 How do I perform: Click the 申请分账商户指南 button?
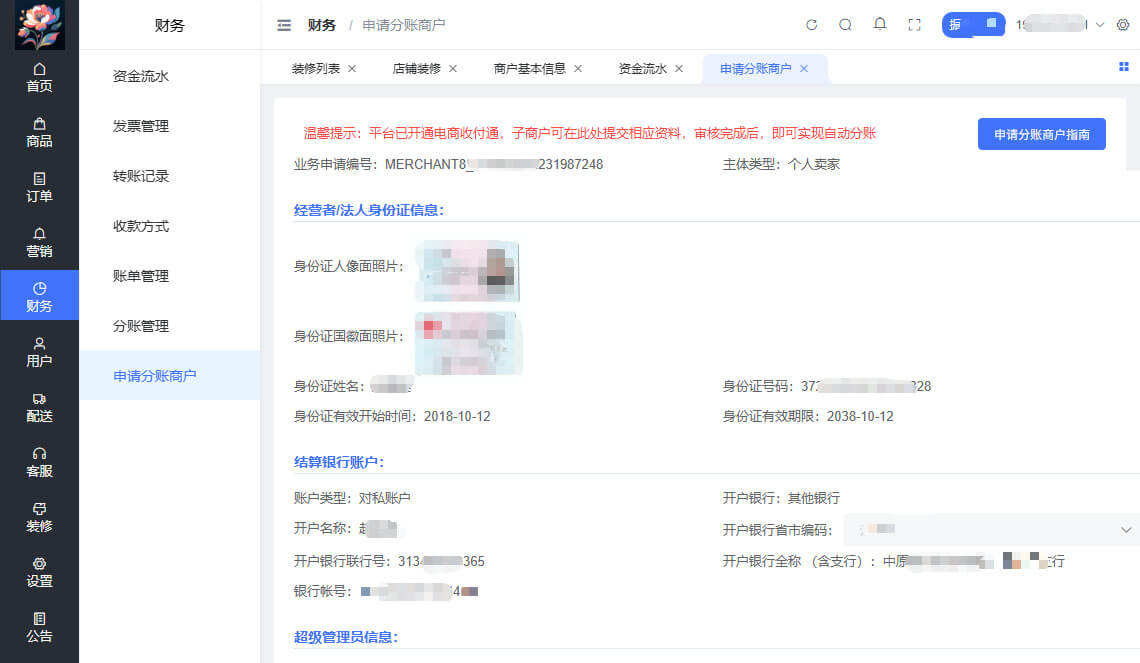[x=1041, y=134]
